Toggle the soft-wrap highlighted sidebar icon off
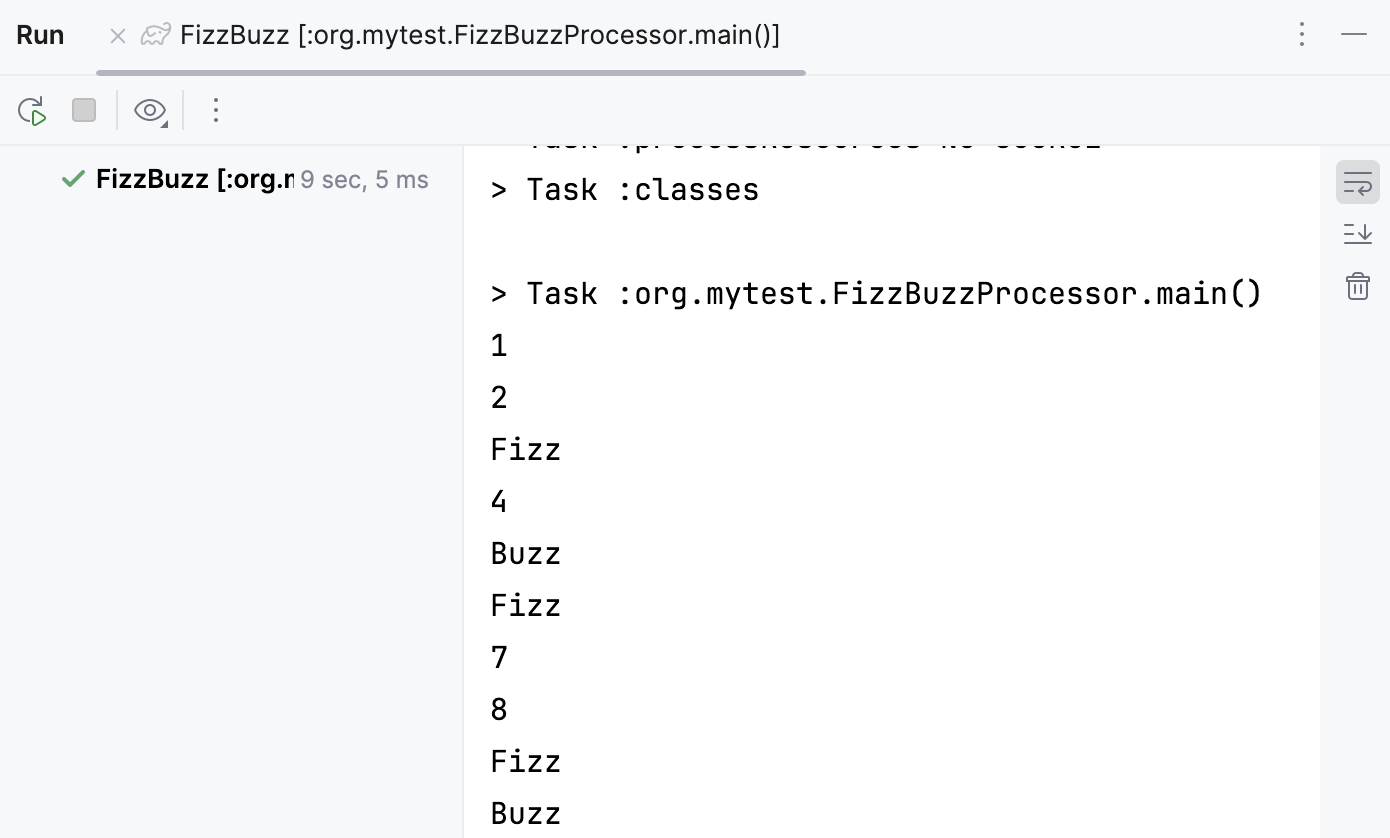The image size is (1390, 838). click(x=1357, y=182)
